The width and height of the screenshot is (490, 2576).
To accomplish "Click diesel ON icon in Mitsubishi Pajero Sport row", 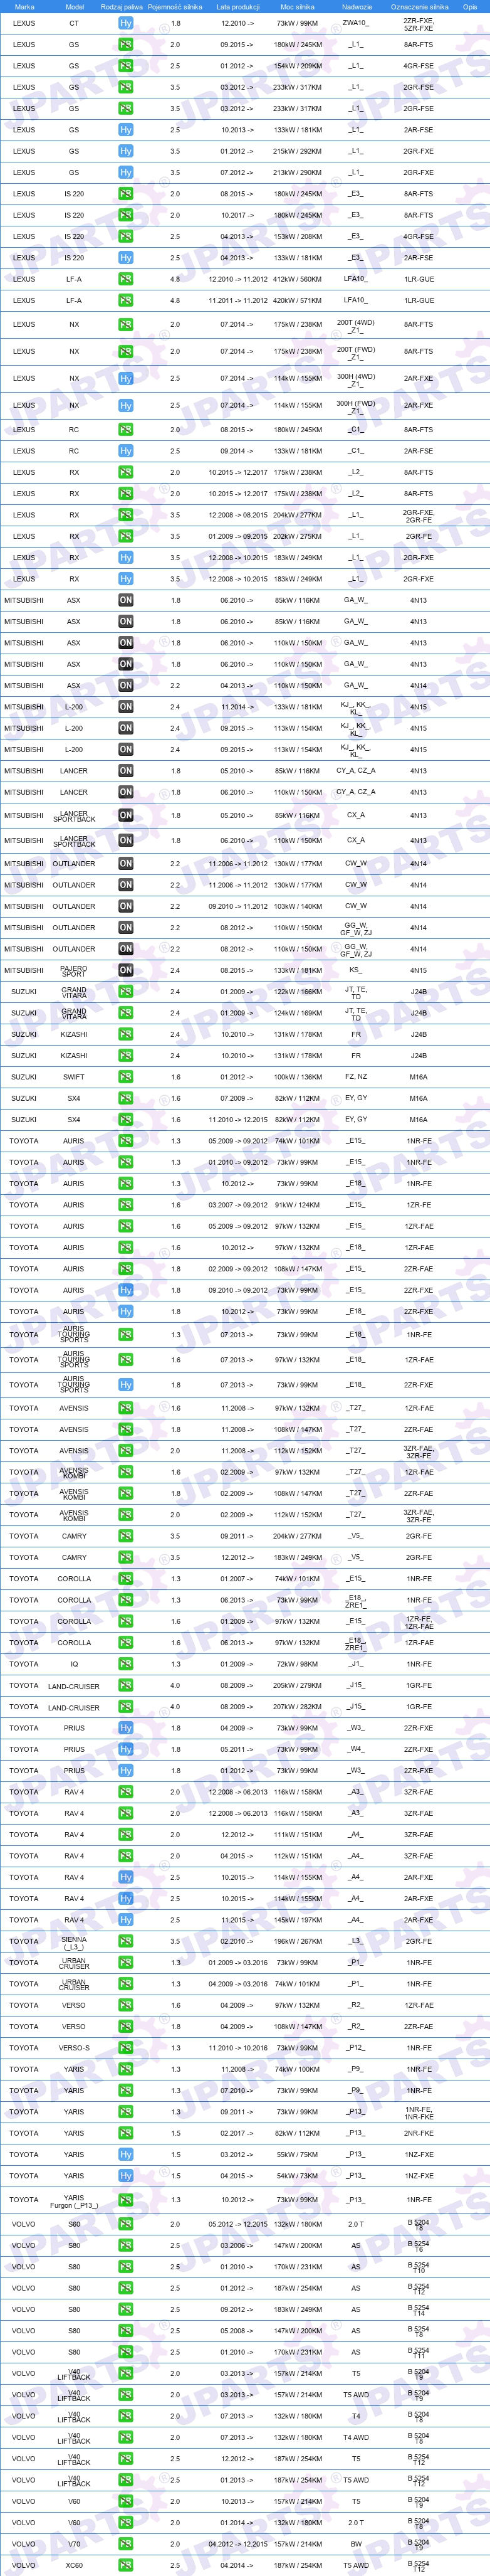I will click(x=125, y=970).
